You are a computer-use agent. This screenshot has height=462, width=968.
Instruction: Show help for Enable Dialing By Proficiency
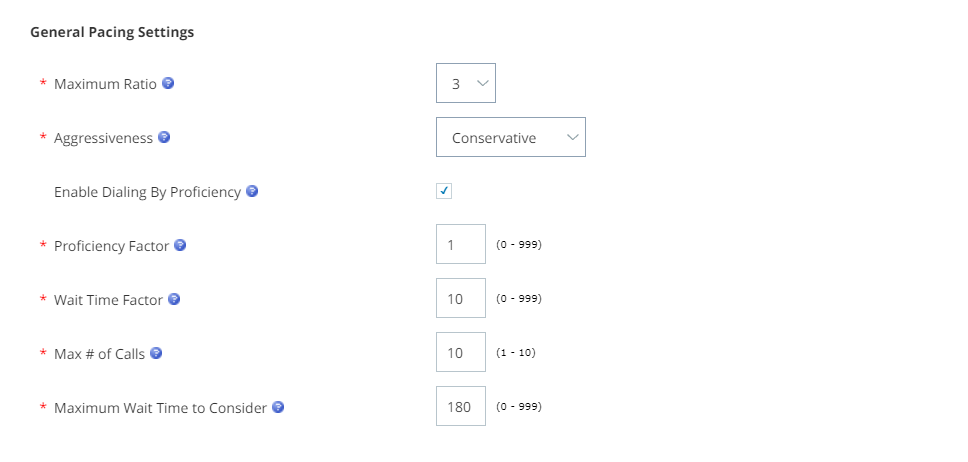point(252,191)
